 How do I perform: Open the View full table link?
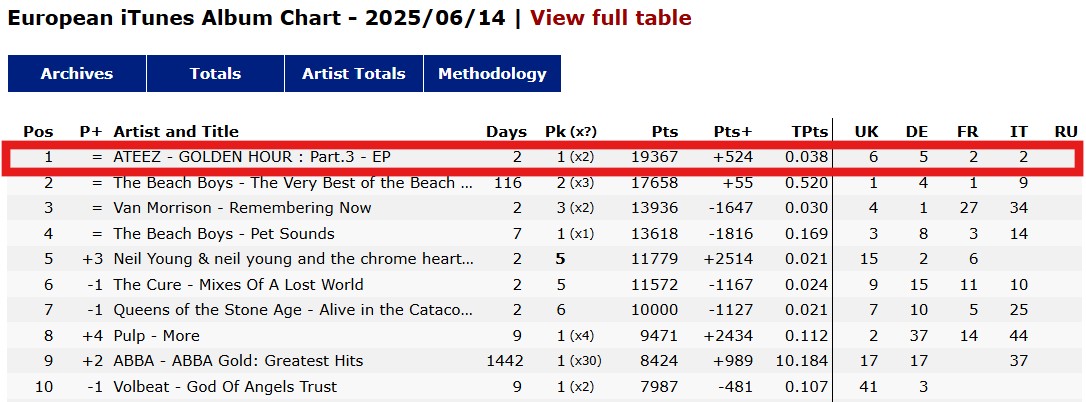pyautogui.click(x=611, y=17)
